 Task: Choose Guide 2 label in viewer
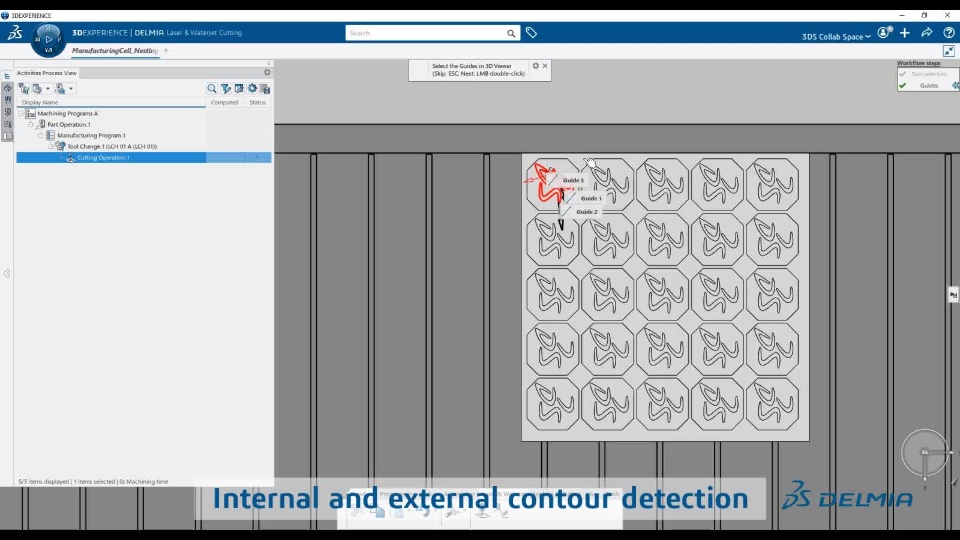click(x=587, y=212)
